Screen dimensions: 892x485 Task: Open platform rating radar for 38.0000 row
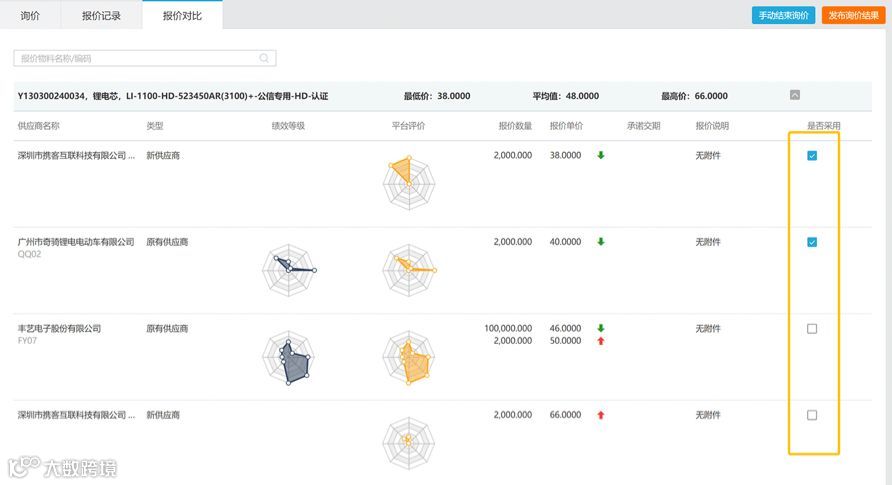point(409,183)
